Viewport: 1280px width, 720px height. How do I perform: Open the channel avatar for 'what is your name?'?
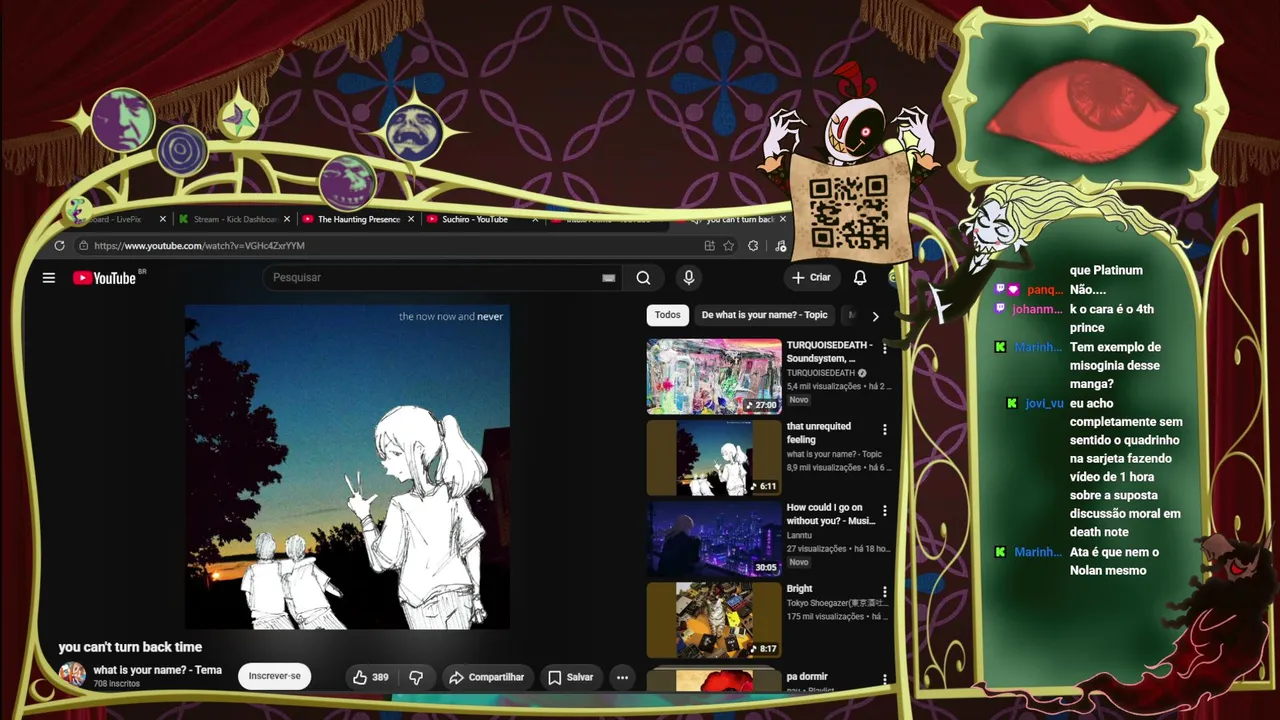click(x=73, y=675)
